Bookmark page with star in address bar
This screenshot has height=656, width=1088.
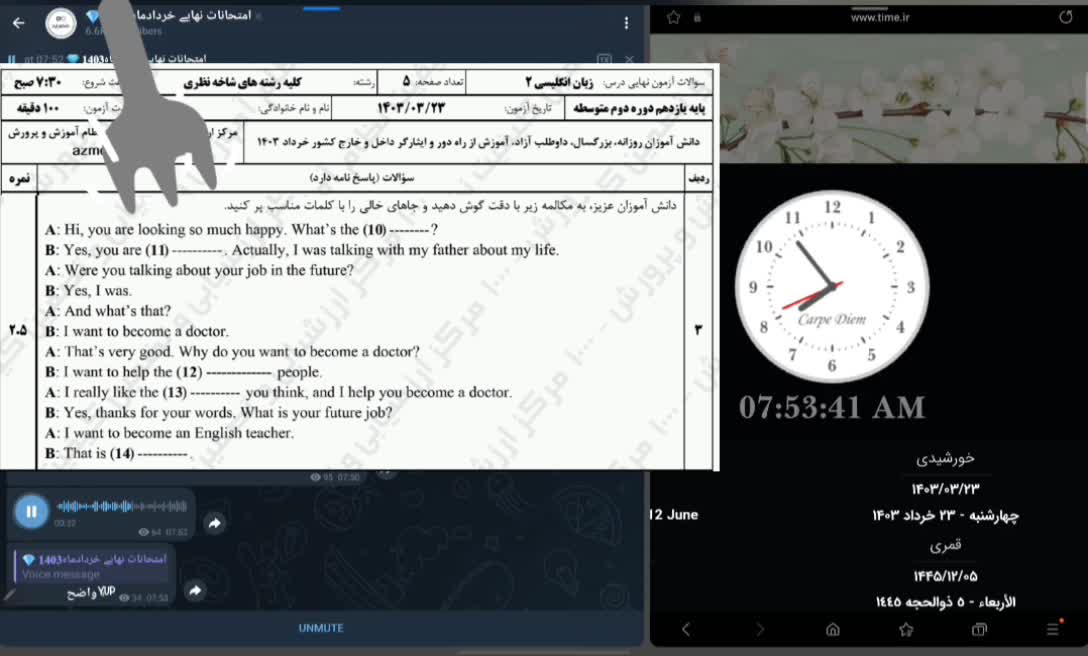coord(673,17)
